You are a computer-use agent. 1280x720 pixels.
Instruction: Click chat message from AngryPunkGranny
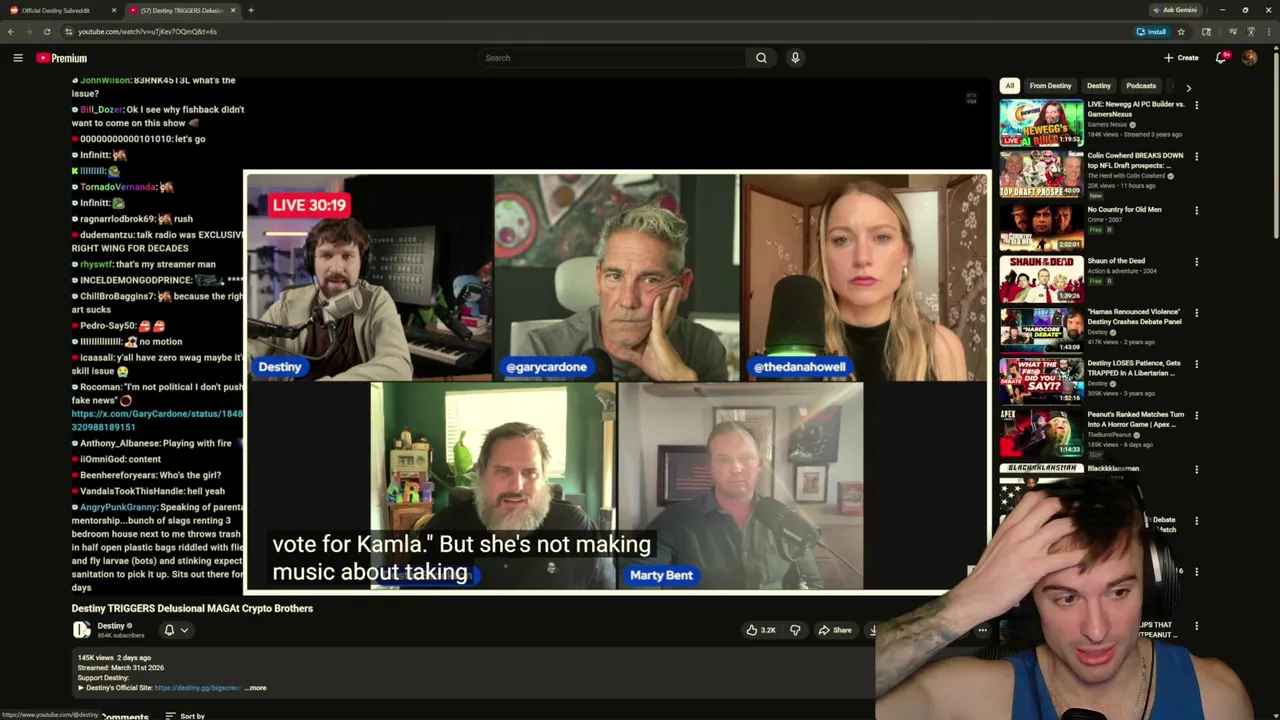(x=158, y=547)
